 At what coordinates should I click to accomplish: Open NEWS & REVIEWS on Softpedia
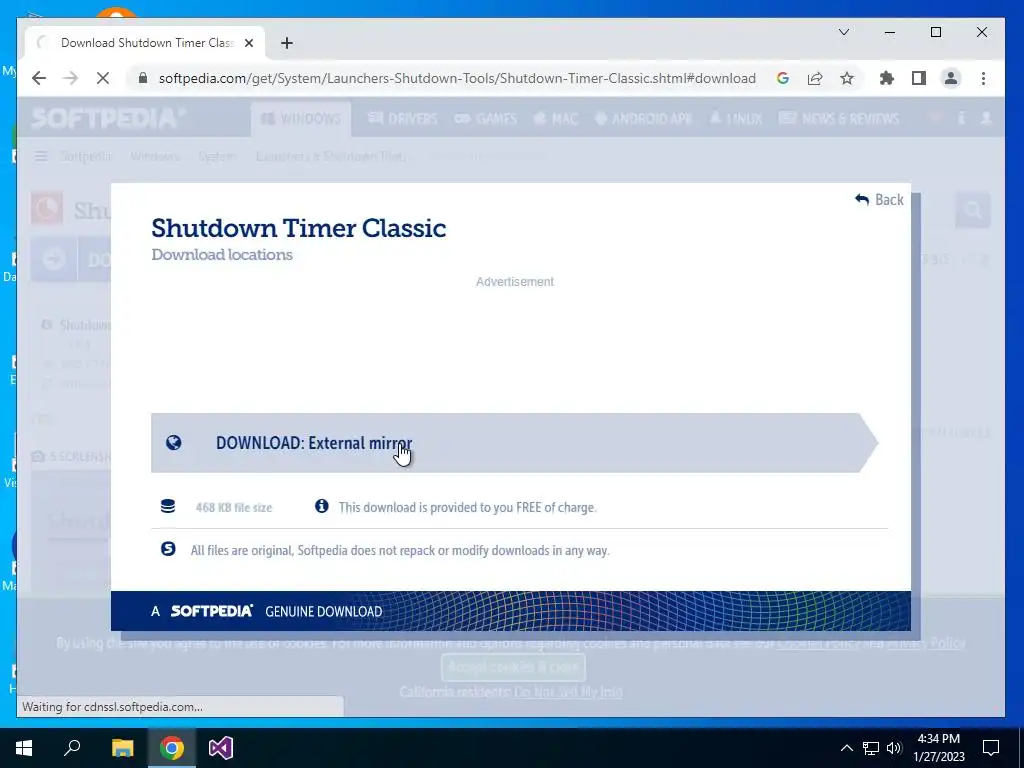coord(839,119)
